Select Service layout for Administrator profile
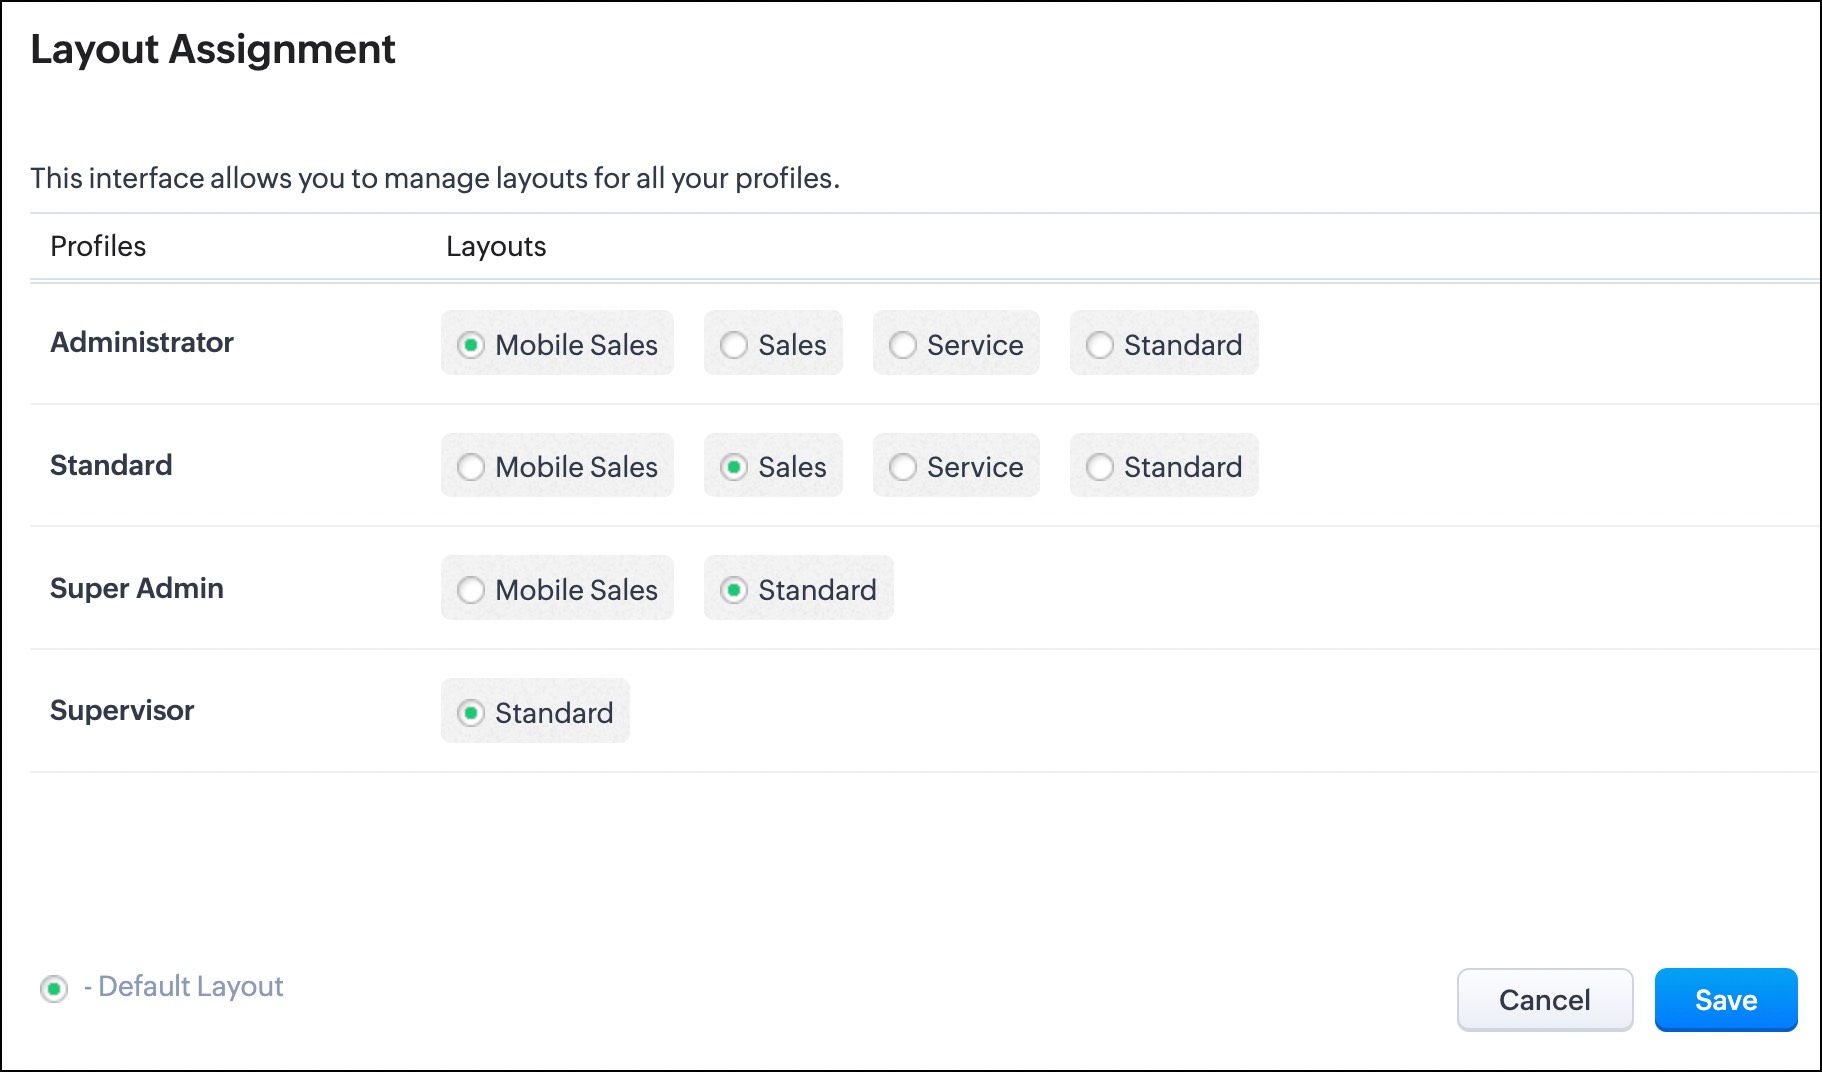 [x=903, y=345]
